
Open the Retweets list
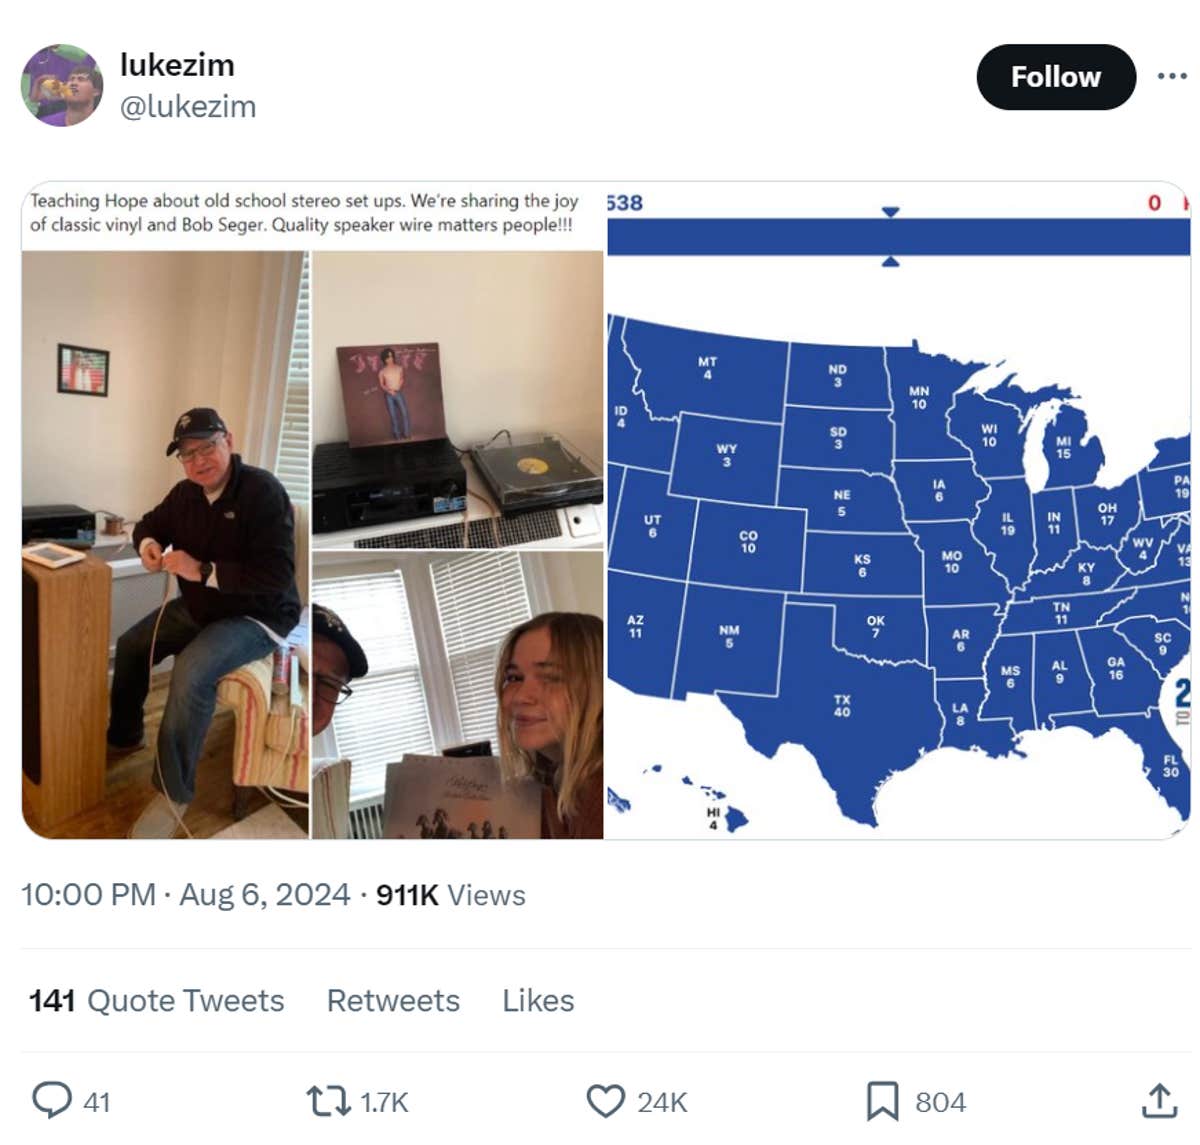tap(393, 1000)
